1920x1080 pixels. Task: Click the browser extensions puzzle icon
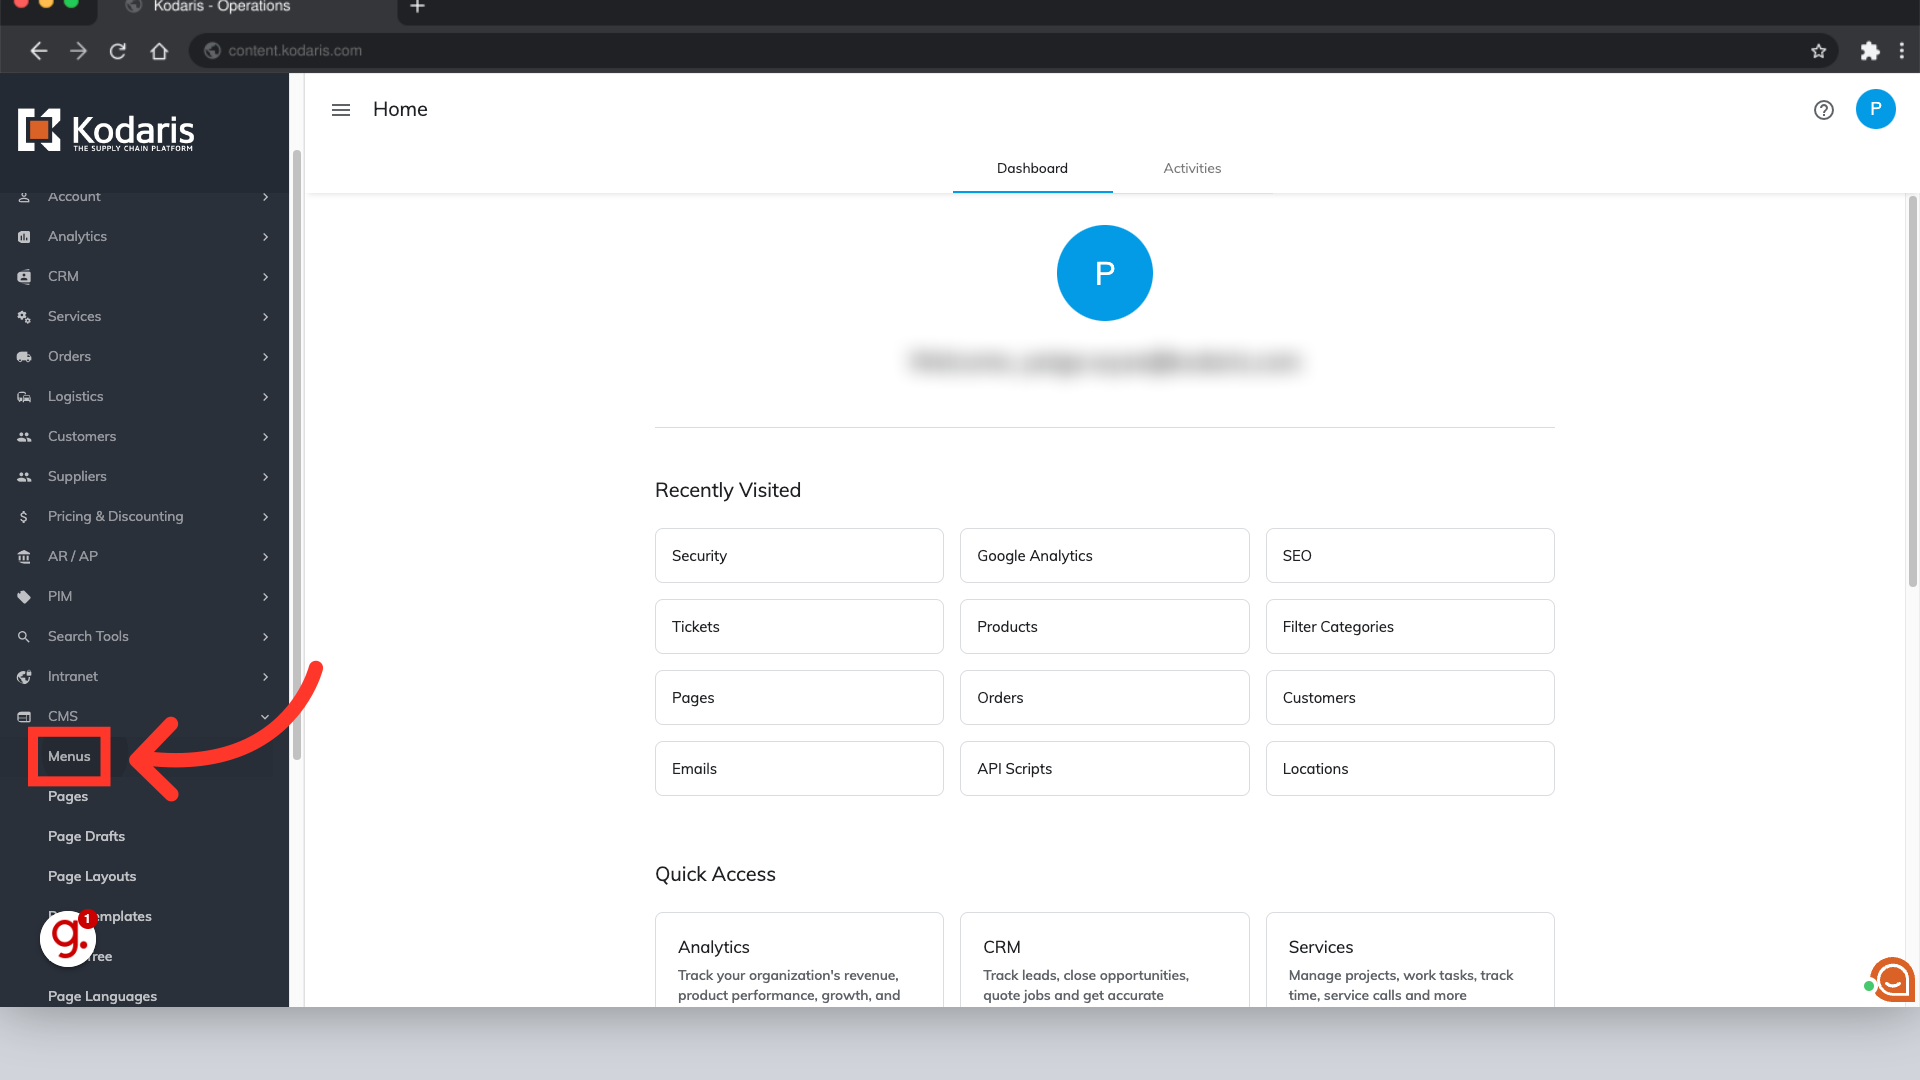point(1869,51)
